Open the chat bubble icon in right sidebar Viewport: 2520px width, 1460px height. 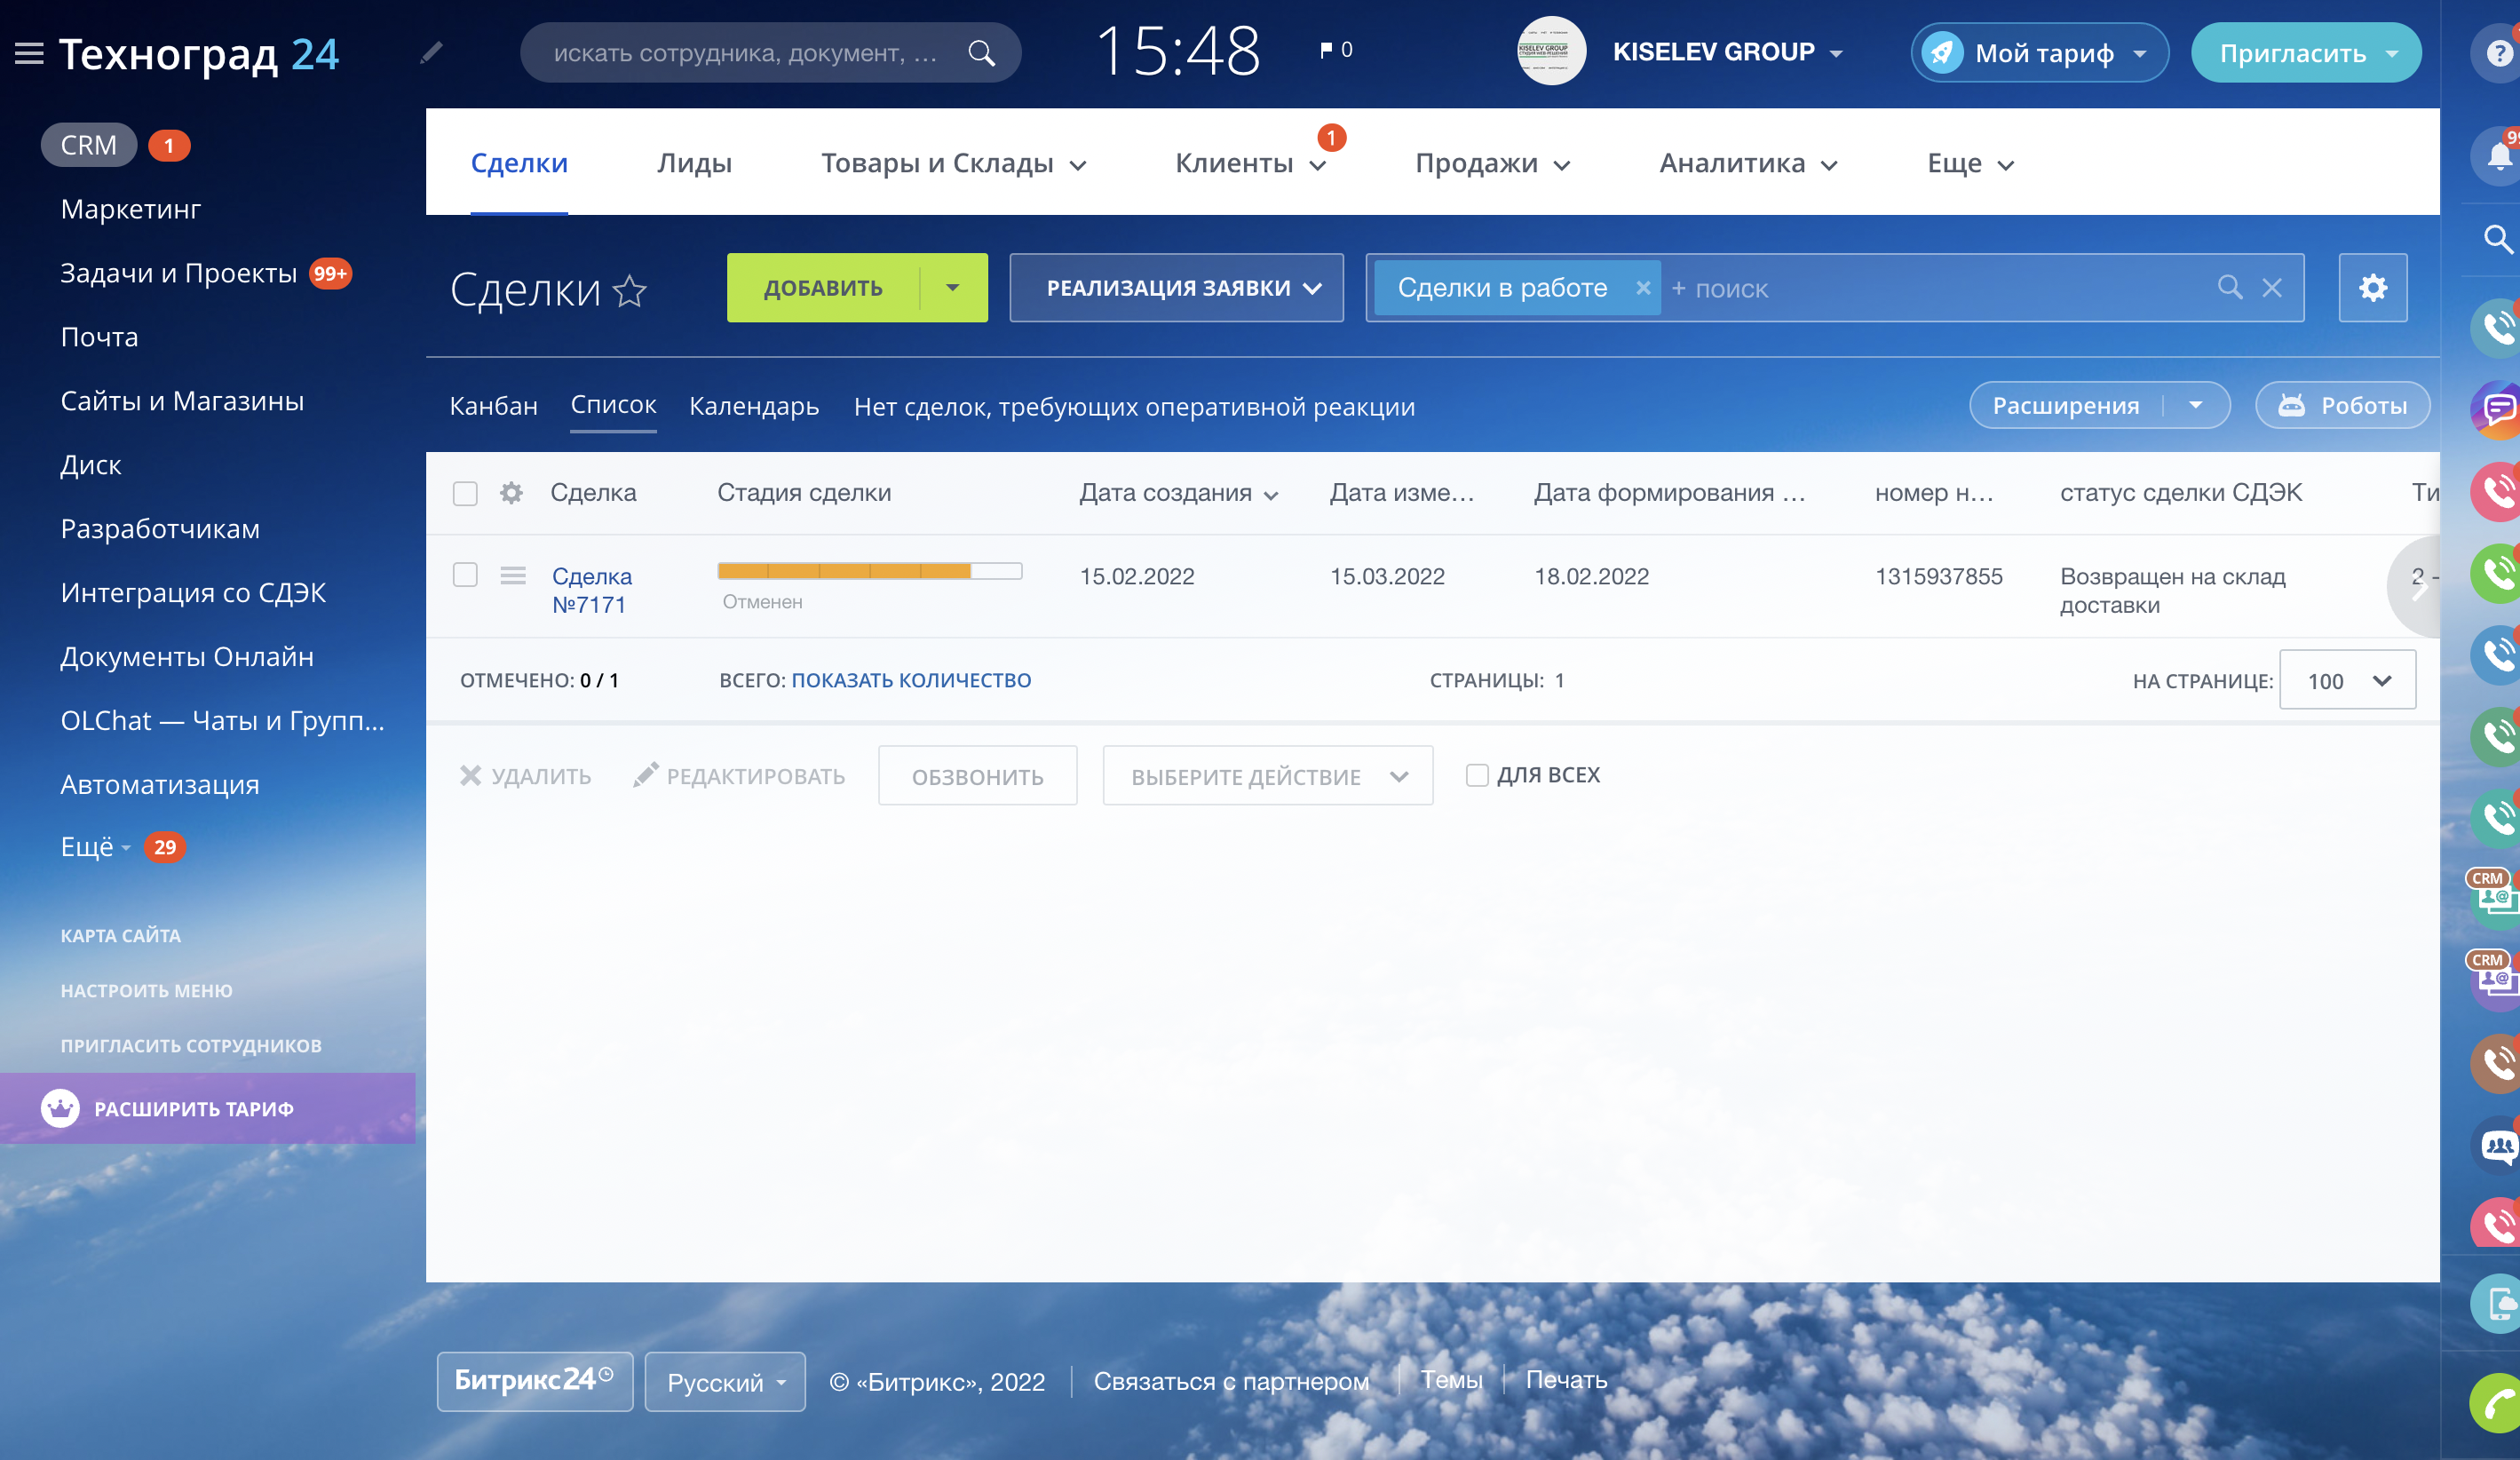[2499, 409]
